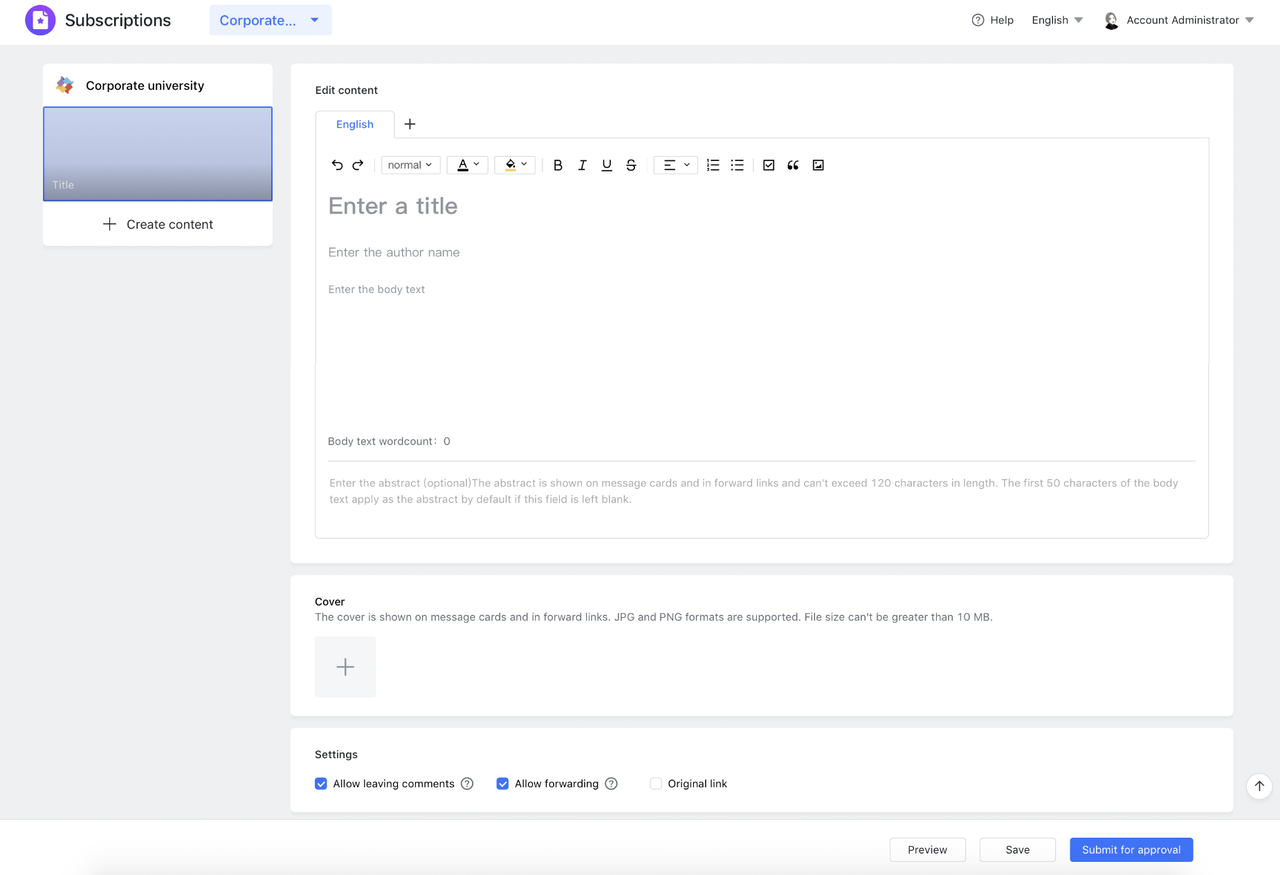Insert a numbered list
Image resolution: width=1280 pixels, height=875 pixels.
(713, 165)
